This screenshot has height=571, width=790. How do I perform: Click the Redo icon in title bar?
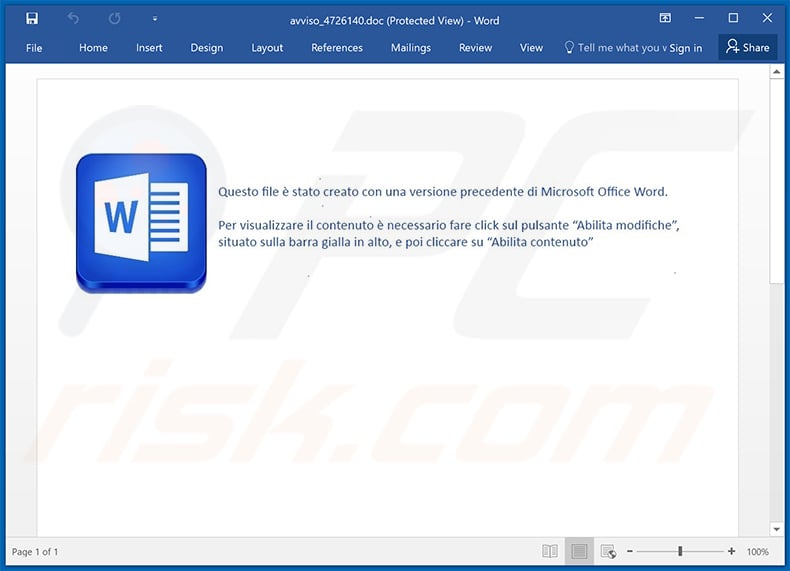115,19
